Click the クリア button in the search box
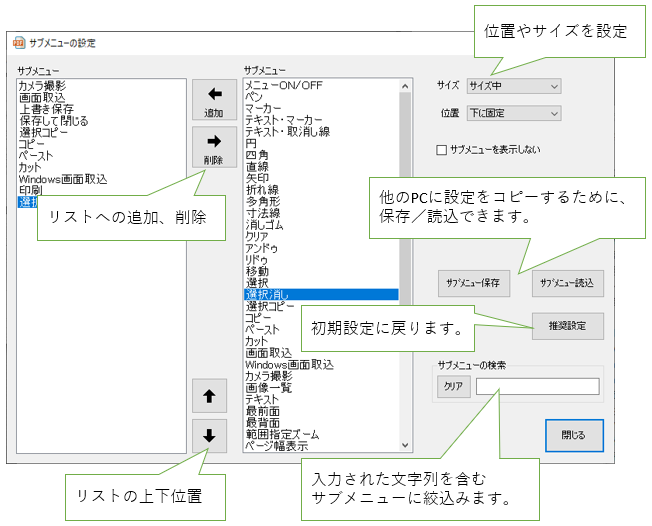The image size is (652, 526). point(452,387)
